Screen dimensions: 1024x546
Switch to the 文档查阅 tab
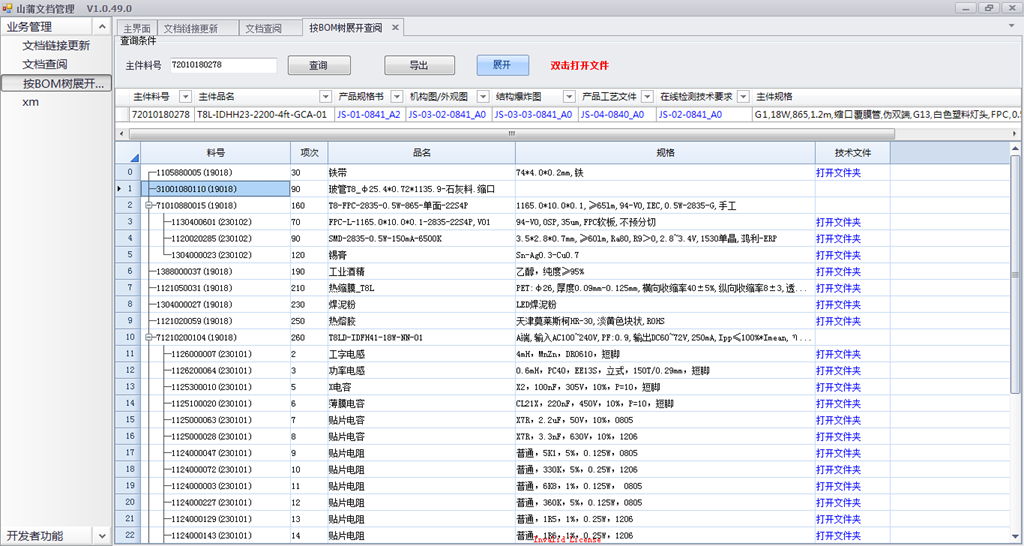pyautogui.click(x=264, y=29)
